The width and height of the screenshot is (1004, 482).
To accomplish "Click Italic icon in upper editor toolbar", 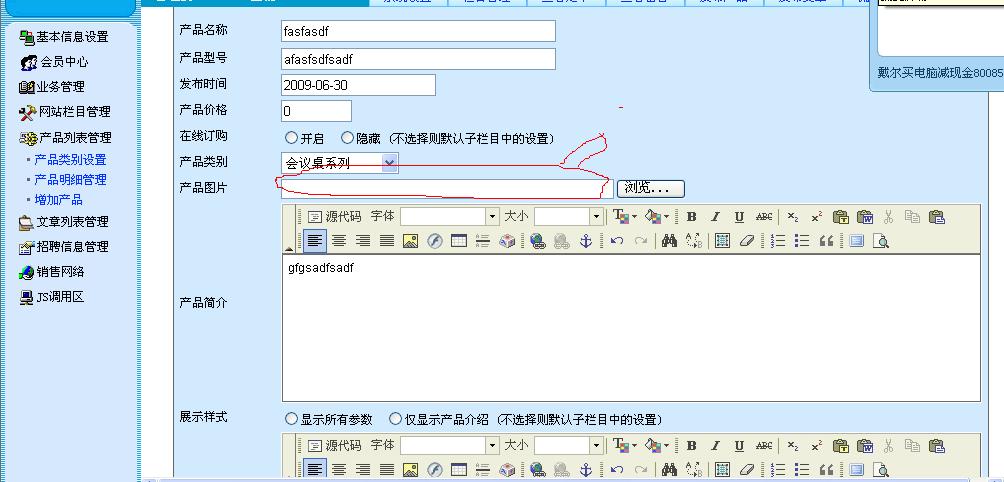I will click(x=715, y=217).
